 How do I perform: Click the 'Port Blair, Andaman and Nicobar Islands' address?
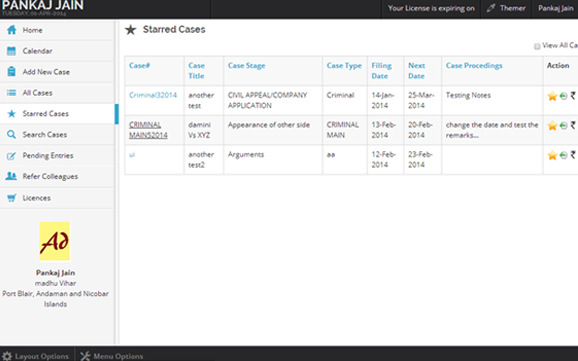click(x=55, y=299)
